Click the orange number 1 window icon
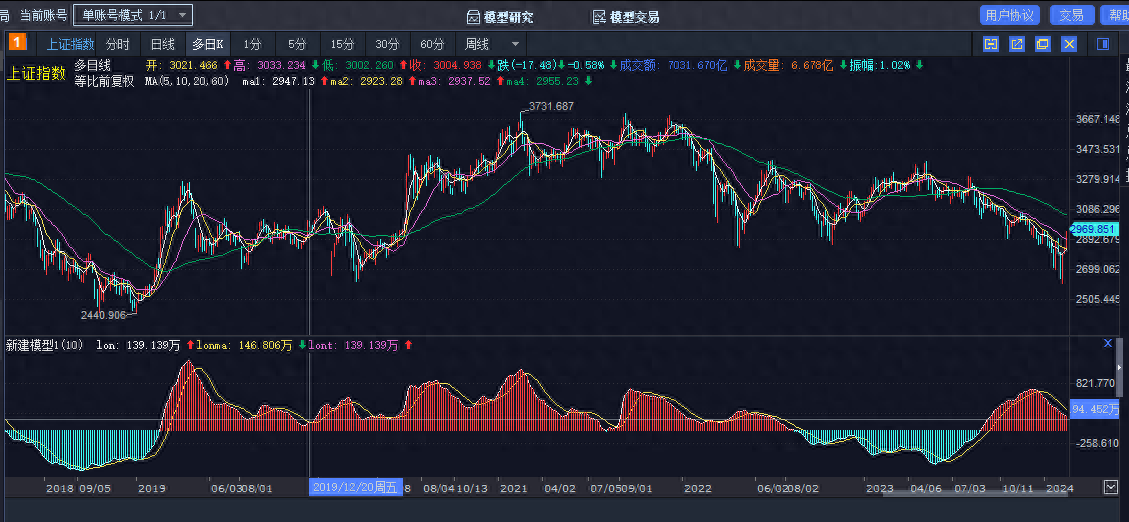The height and width of the screenshot is (522, 1129). tap(18, 43)
